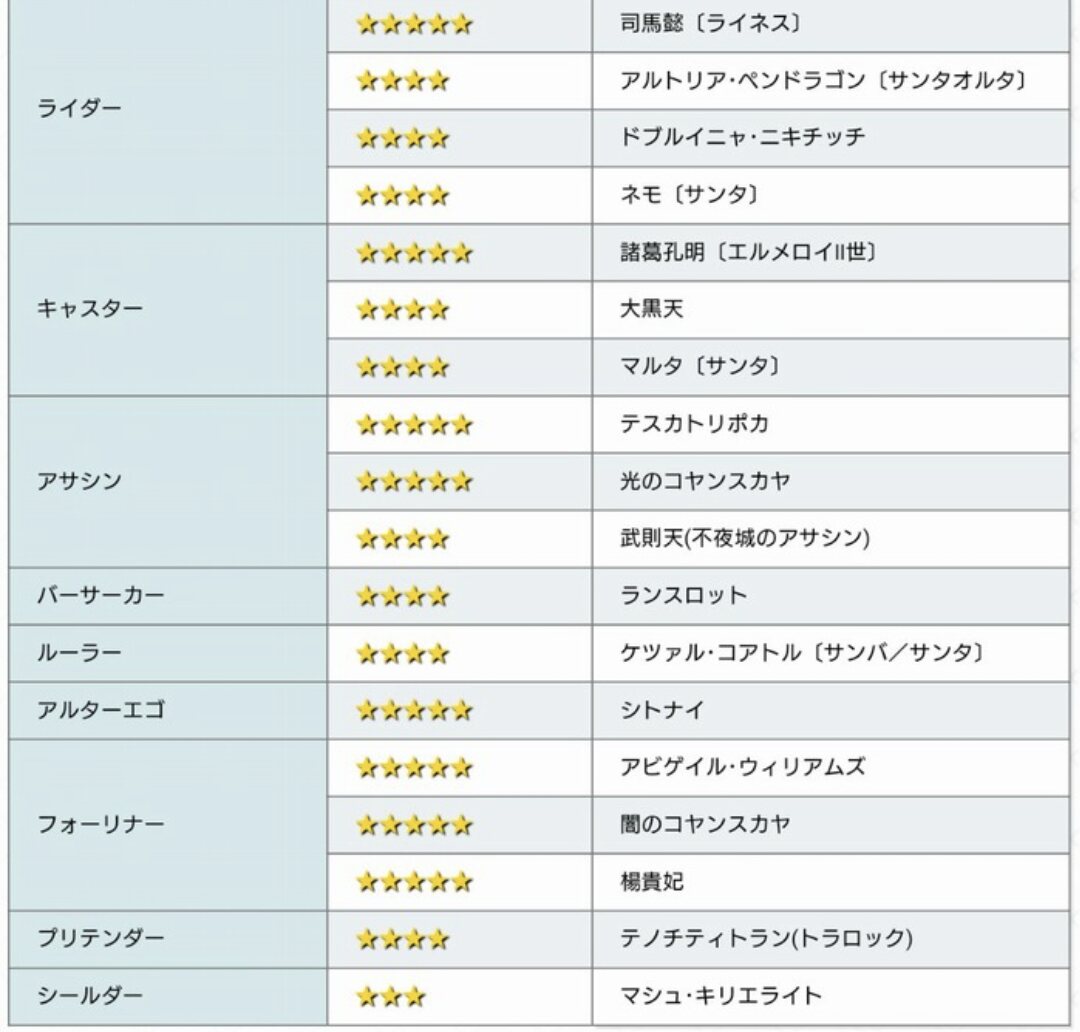Click the servant name アルトリア・ペンドラゴン〔サンタオルタ〕
Image resolution: width=1080 pixels, height=1032 pixels.
[823, 81]
